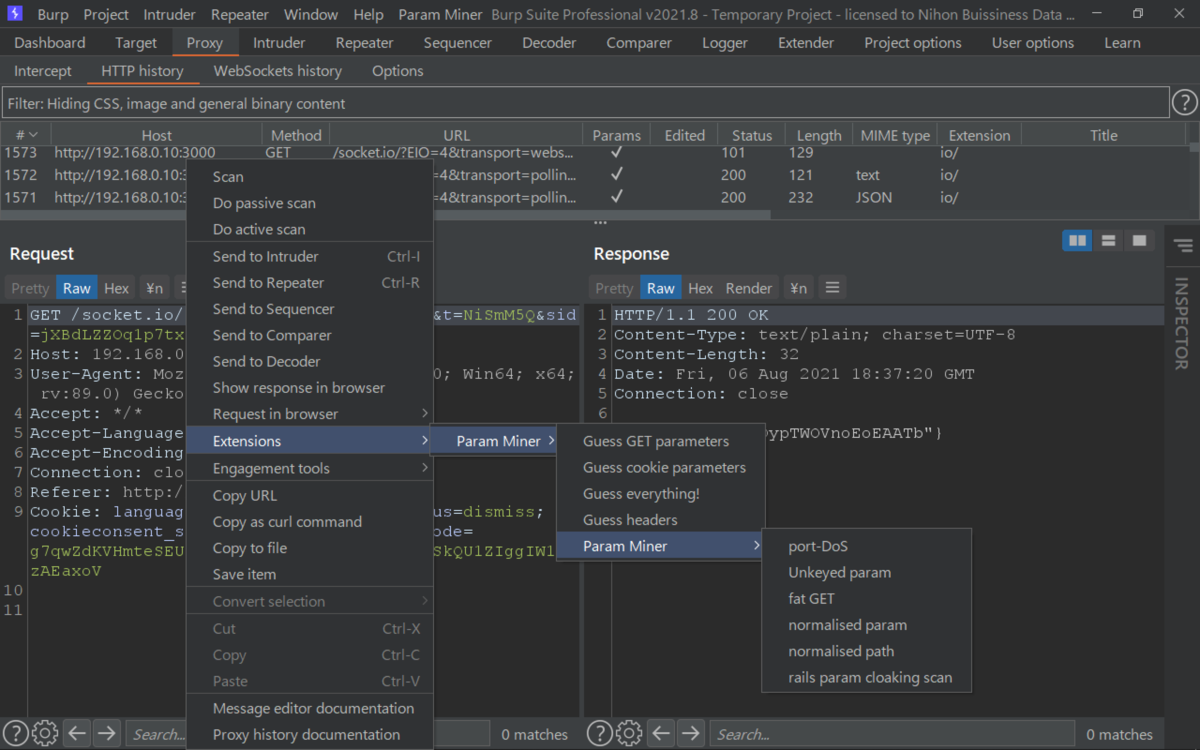1200x750 pixels.
Task: Open Inspector panel lines icon
Action: (x=1182, y=245)
